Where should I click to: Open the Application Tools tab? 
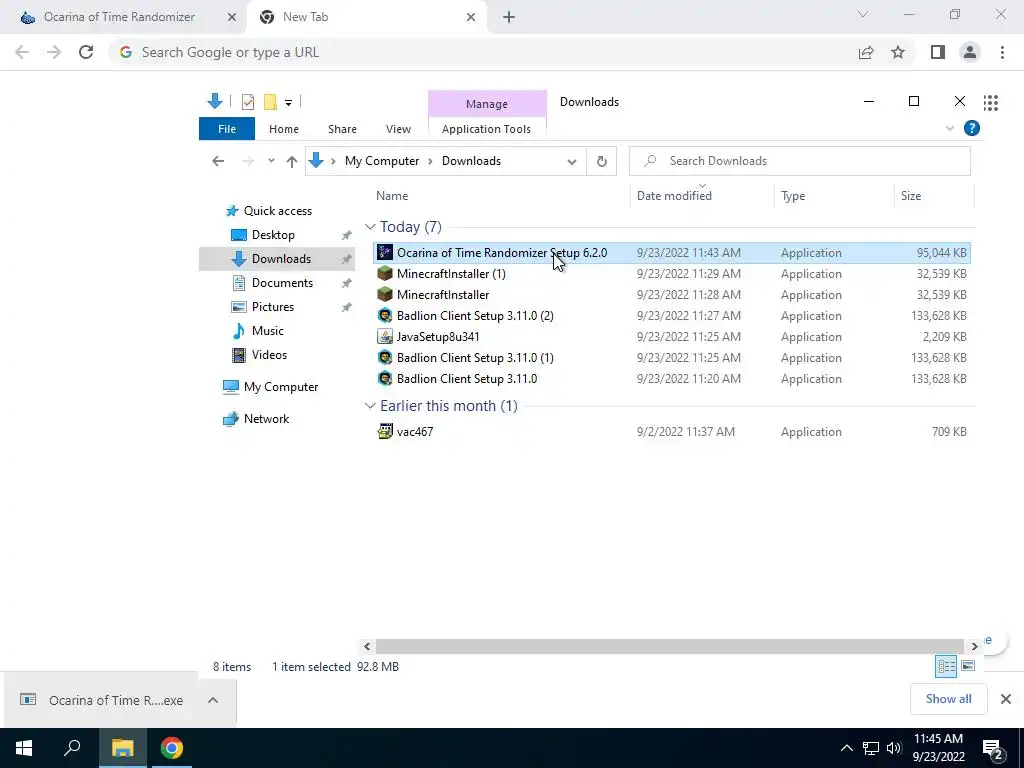point(487,129)
